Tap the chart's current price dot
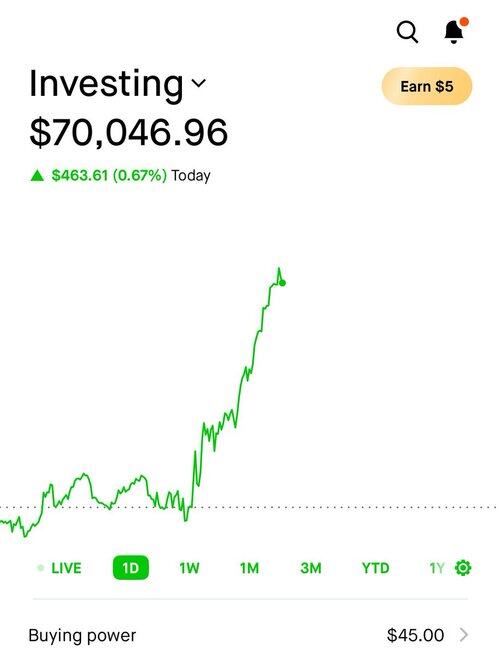This screenshot has height=654, width=500. (x=282, y=283)
